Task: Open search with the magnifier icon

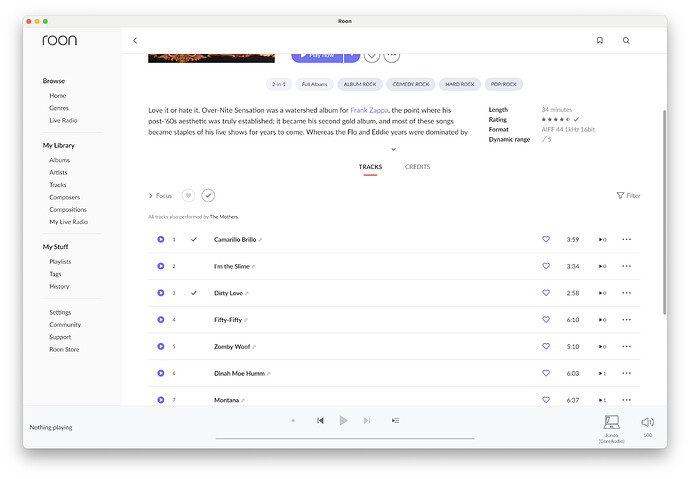Action: [x=626, y=41]
